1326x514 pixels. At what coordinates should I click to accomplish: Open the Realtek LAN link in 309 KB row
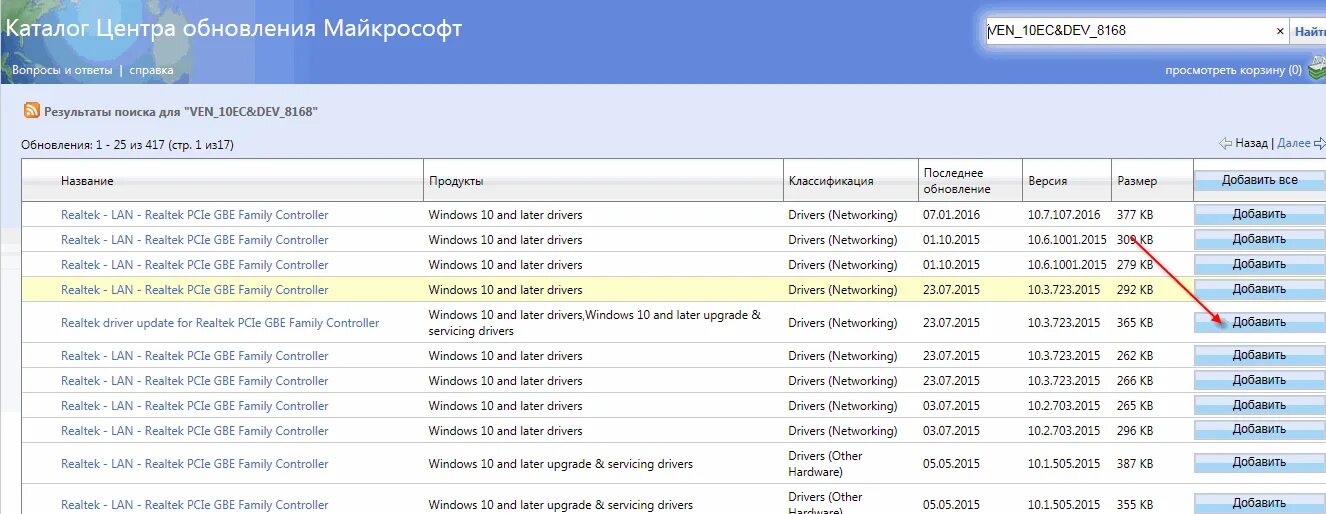click(194, 240)
